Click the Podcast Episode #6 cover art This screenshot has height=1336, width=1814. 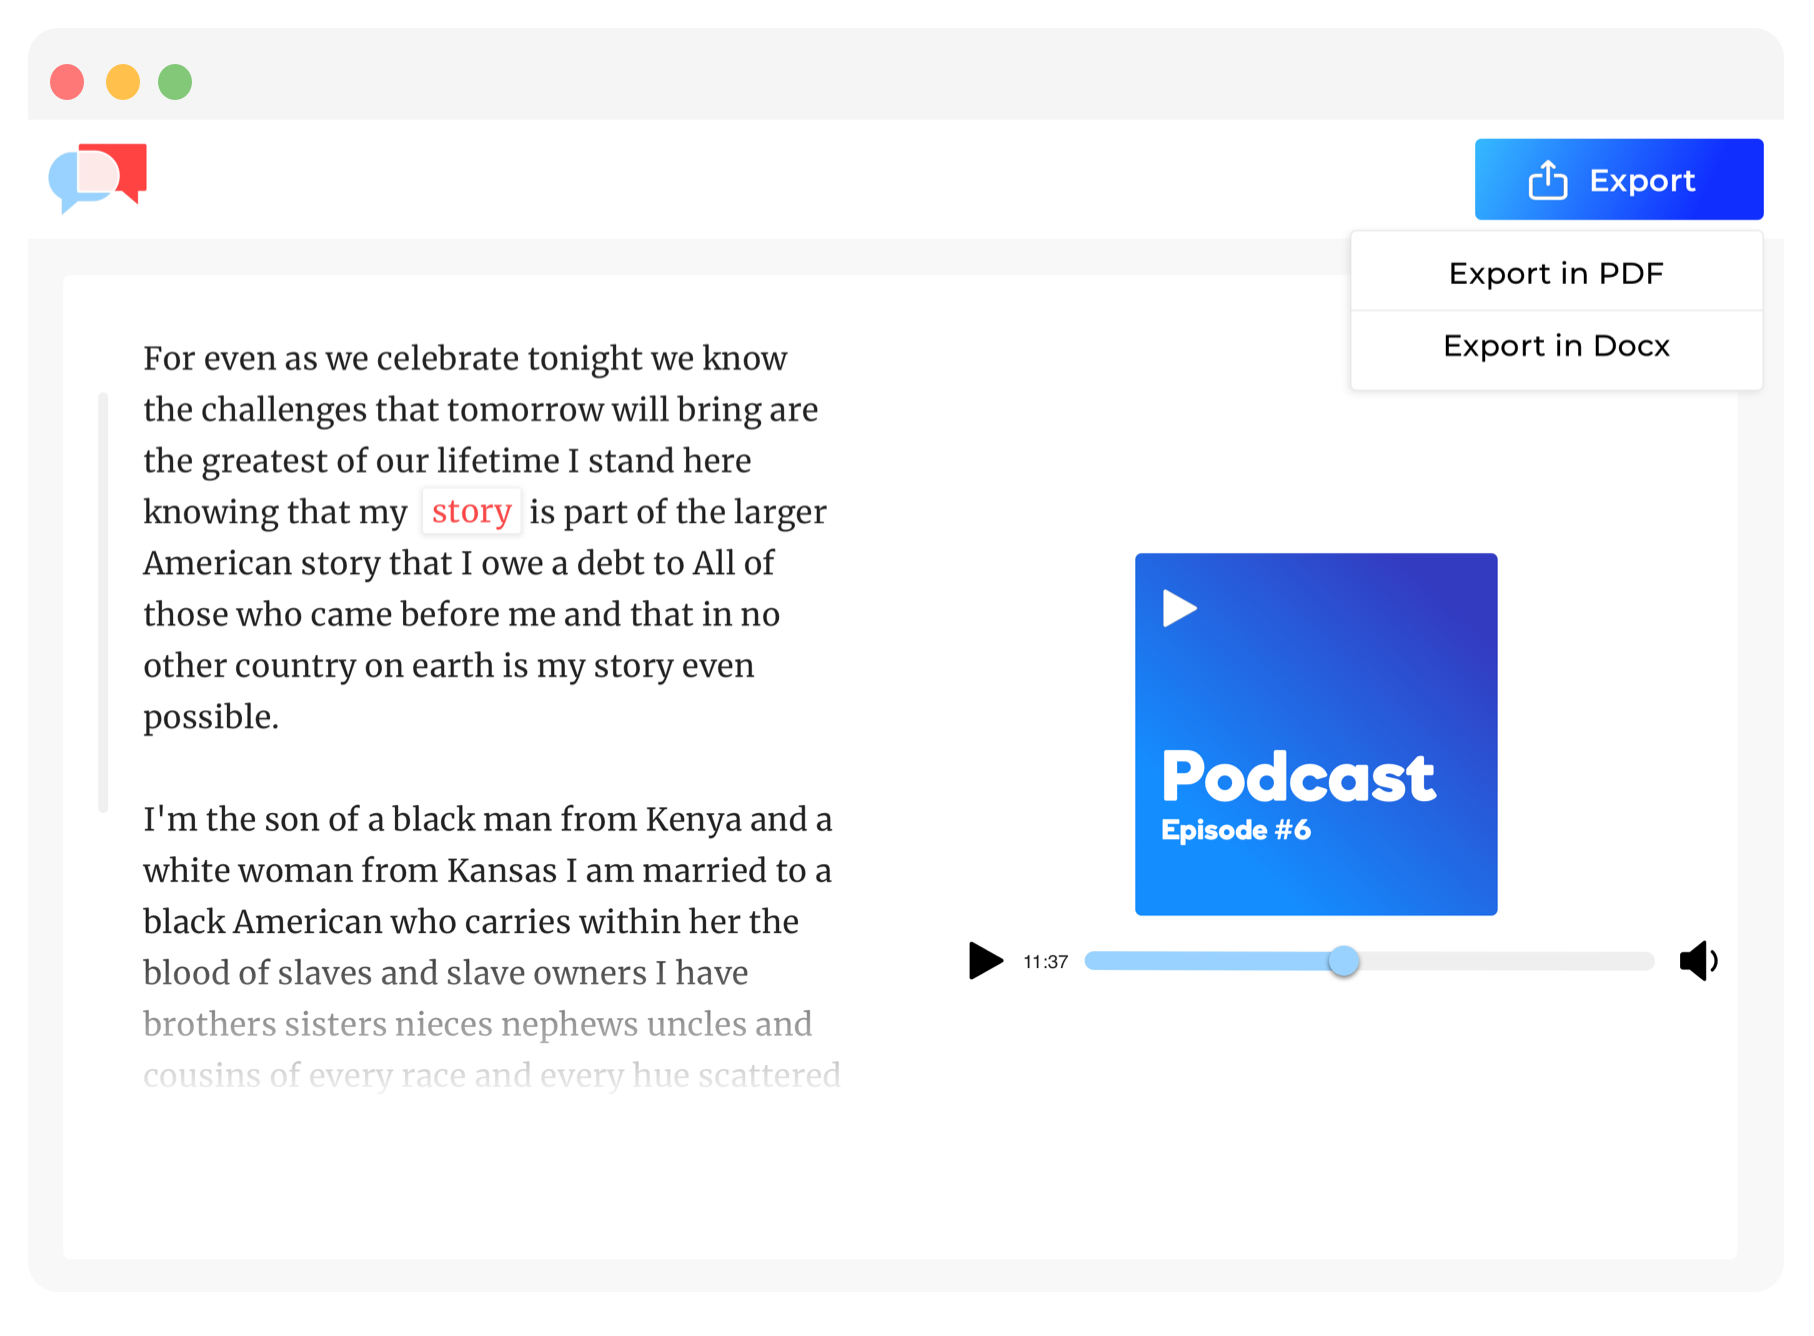point(1315,733)
